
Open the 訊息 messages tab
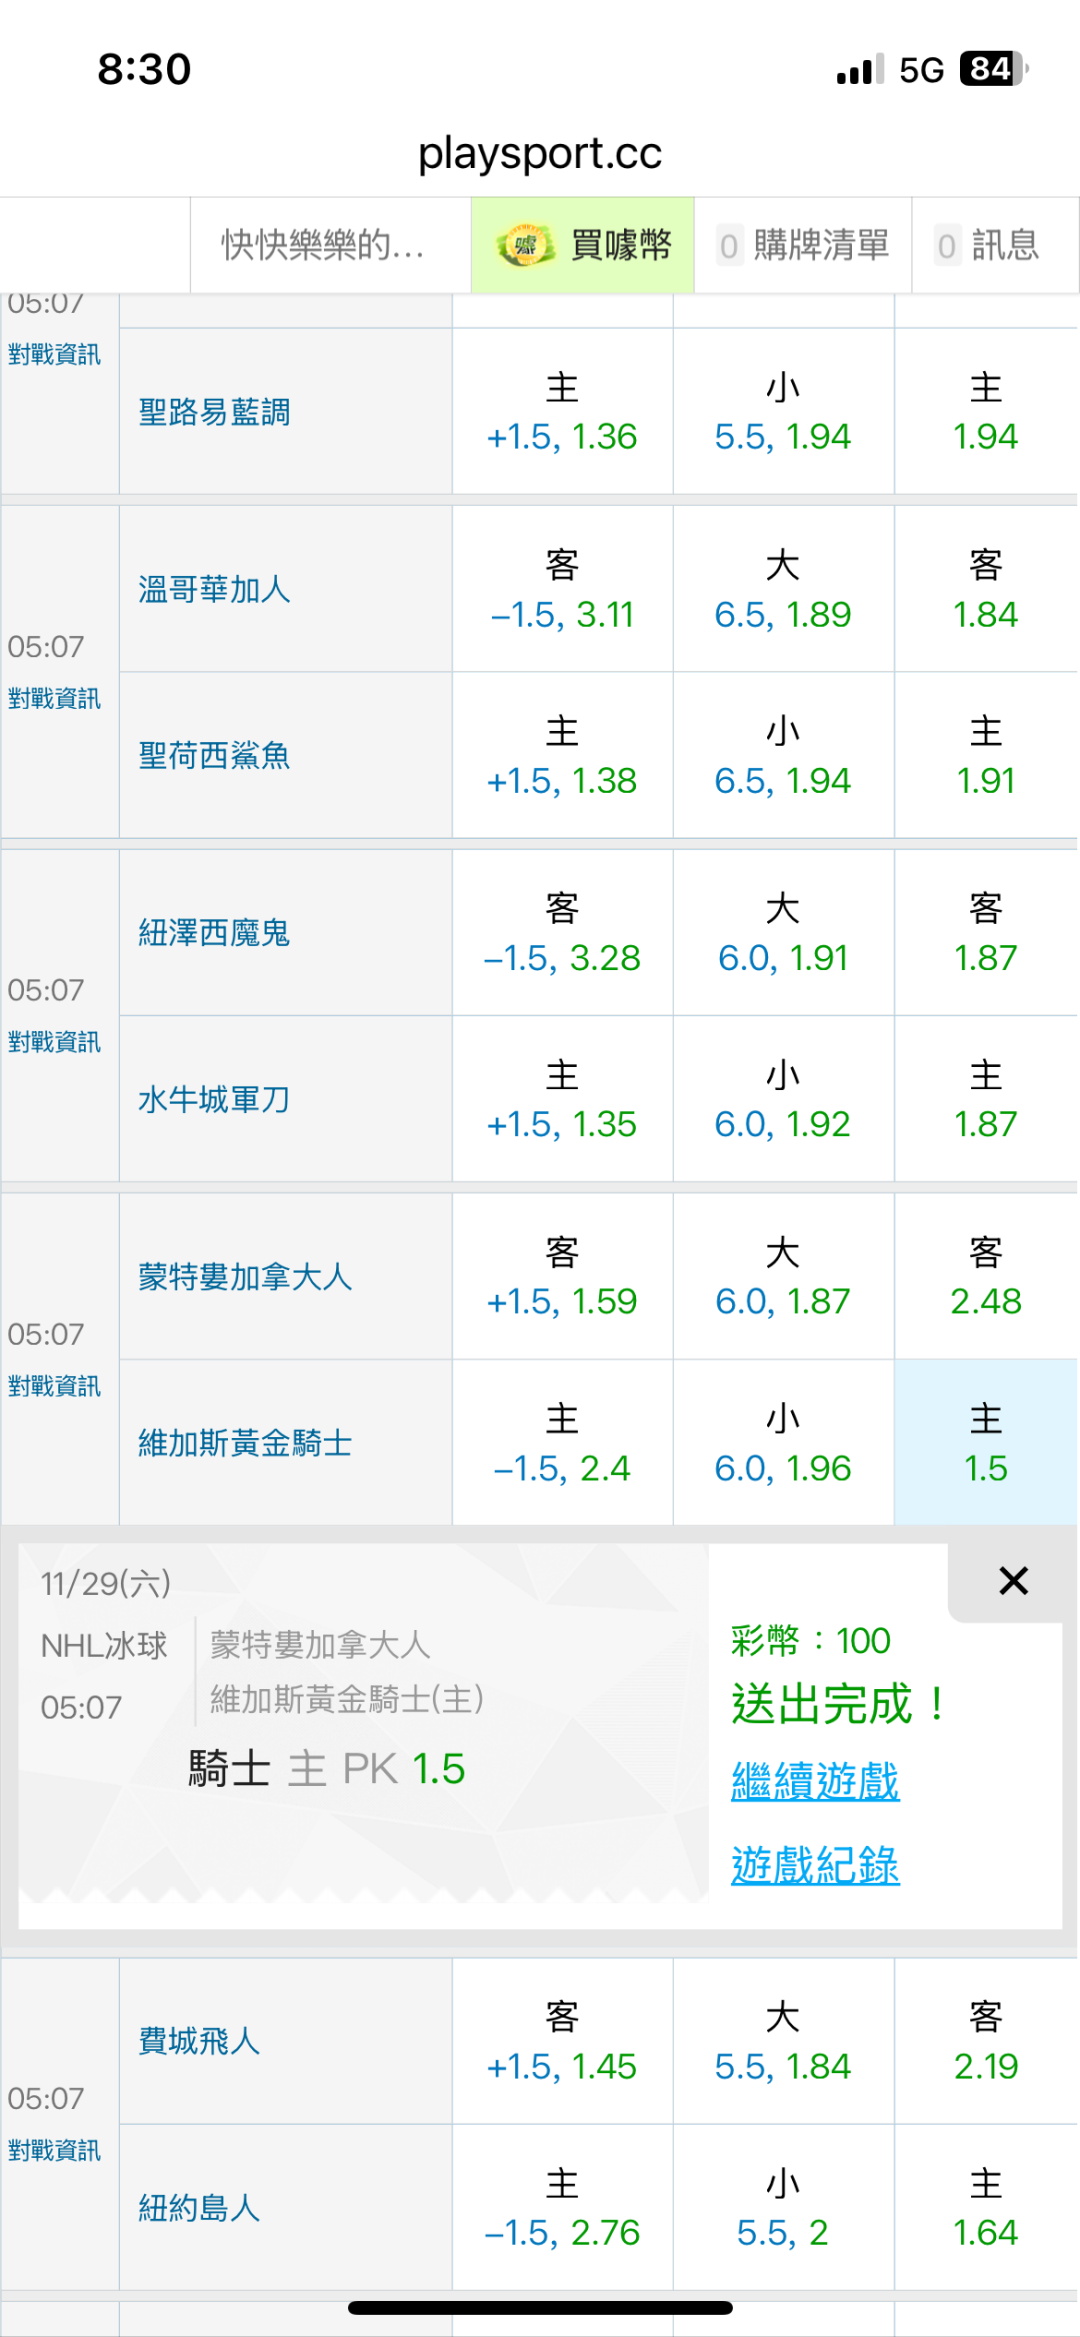click(x=989, y=245)
